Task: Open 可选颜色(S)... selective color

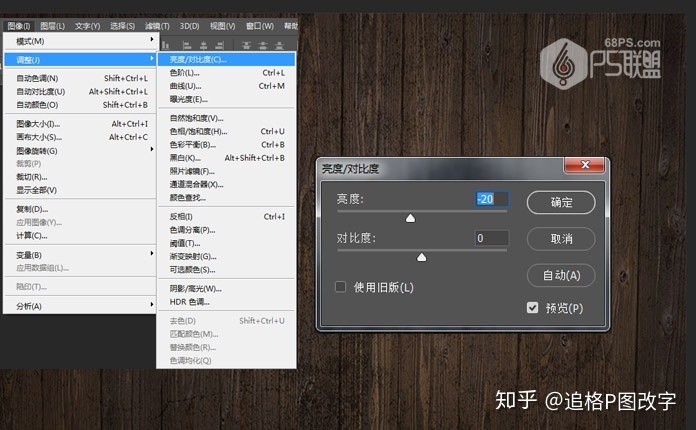Action: point(226,270)
